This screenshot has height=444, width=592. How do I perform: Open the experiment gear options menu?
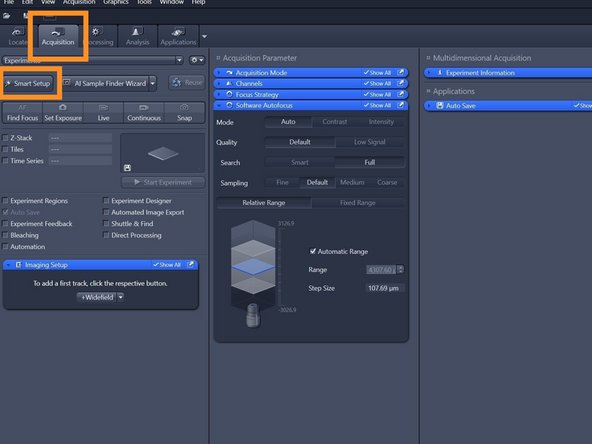point(197,60)
